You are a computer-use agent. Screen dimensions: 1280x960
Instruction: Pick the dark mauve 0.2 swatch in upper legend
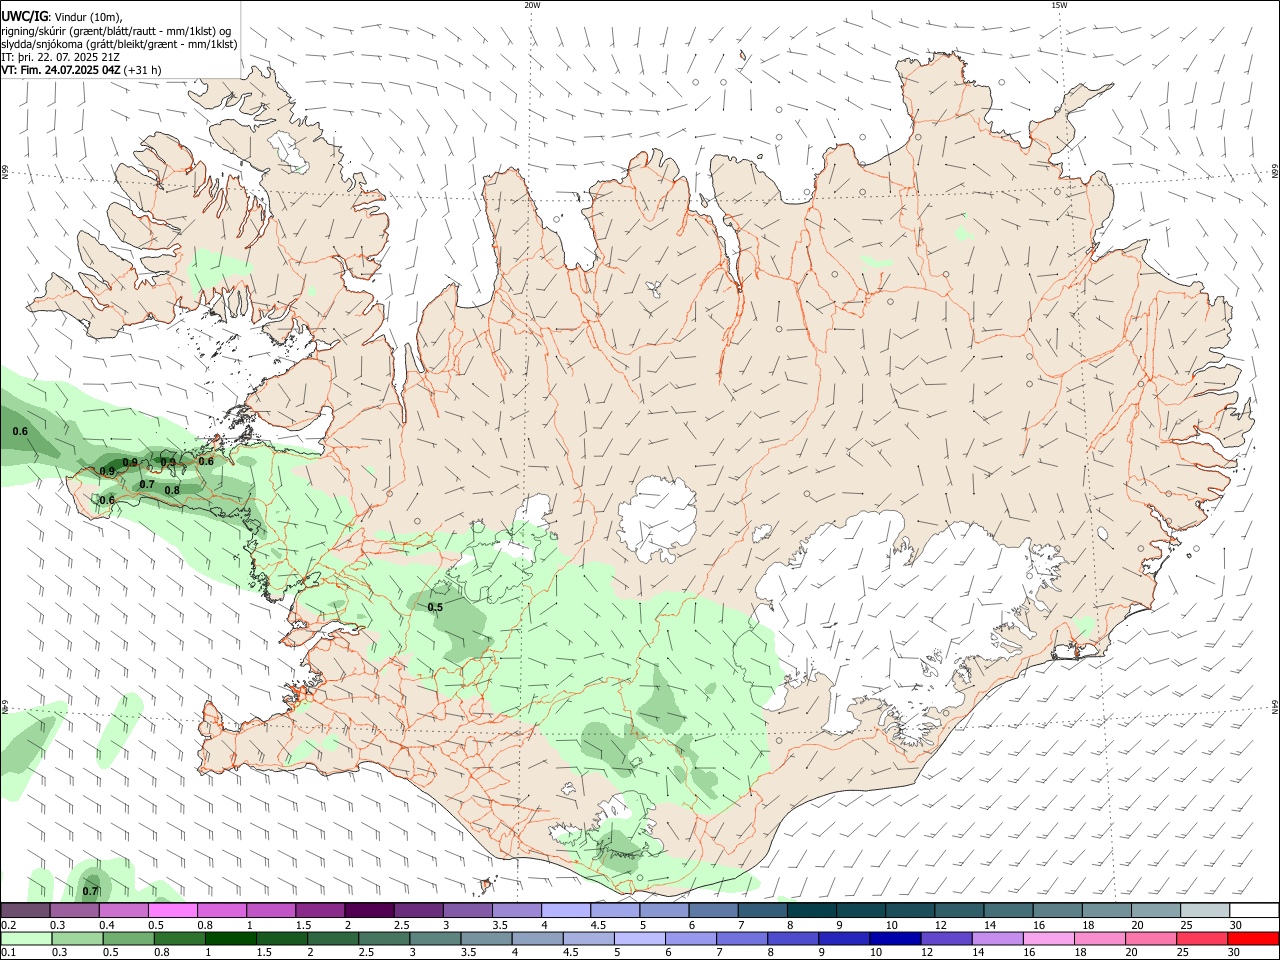point(26,910)
